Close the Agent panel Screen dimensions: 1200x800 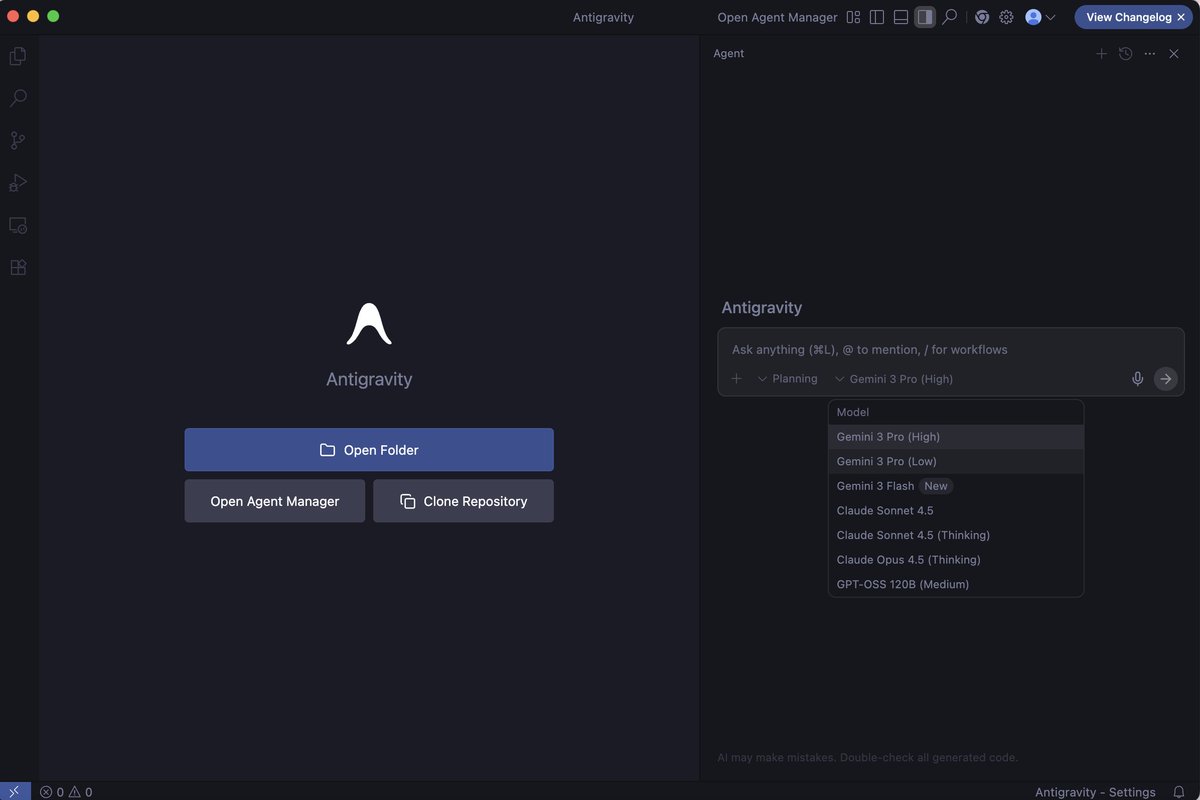pos(1174,54)
